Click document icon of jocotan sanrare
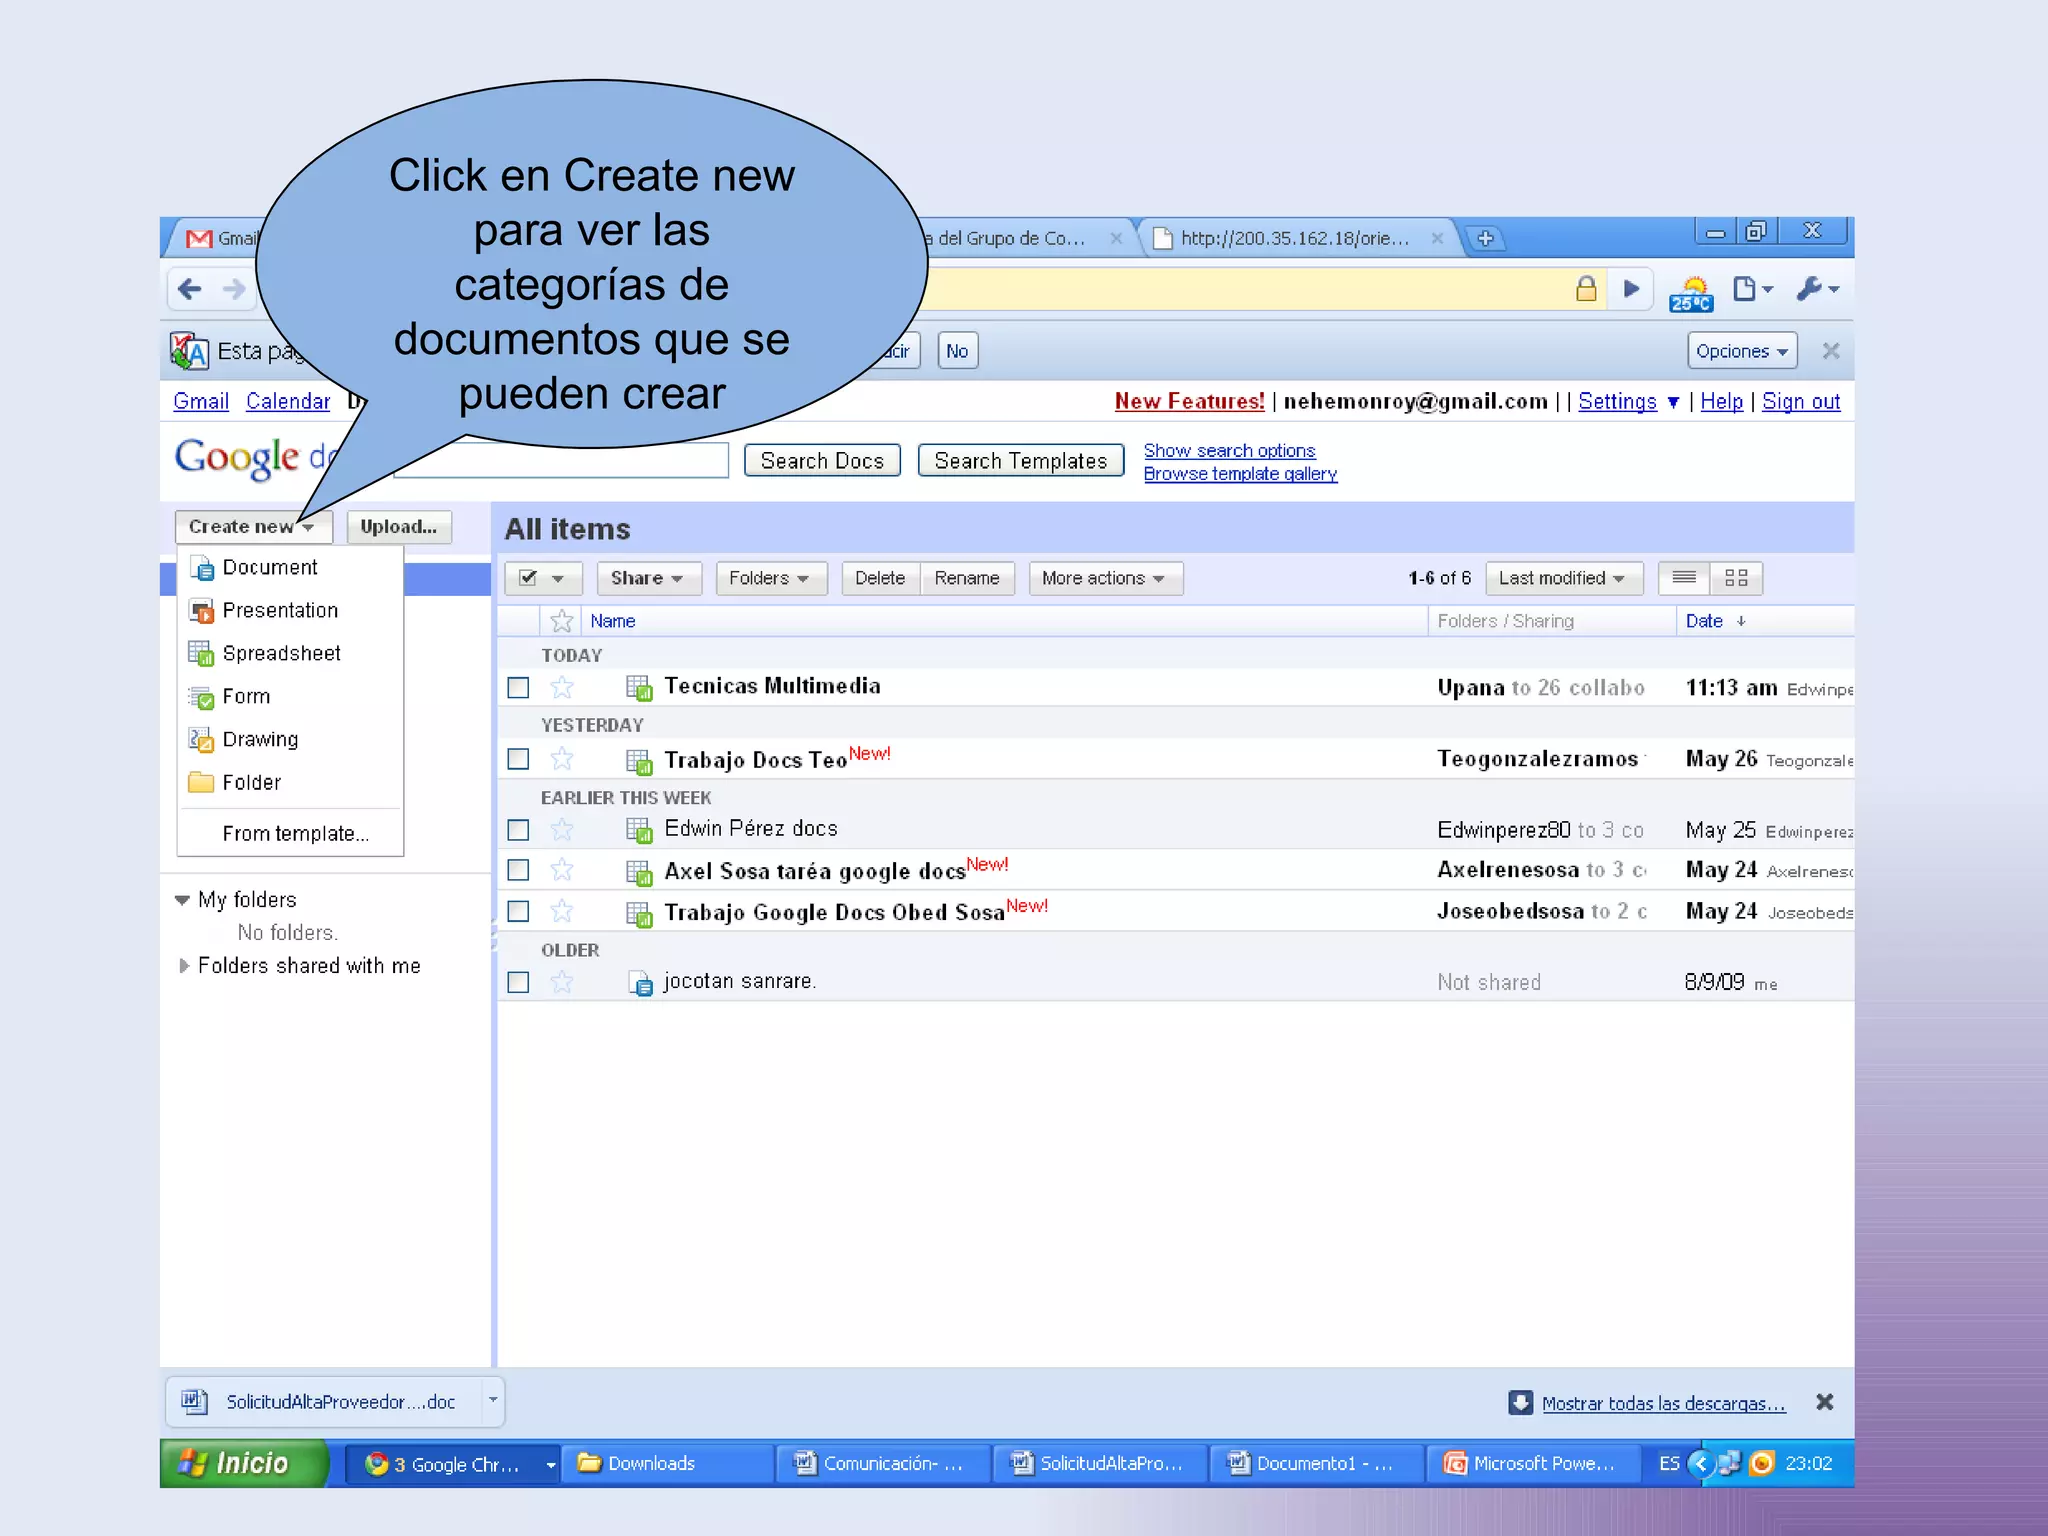2048x1536 pixels. click(640, 983)
